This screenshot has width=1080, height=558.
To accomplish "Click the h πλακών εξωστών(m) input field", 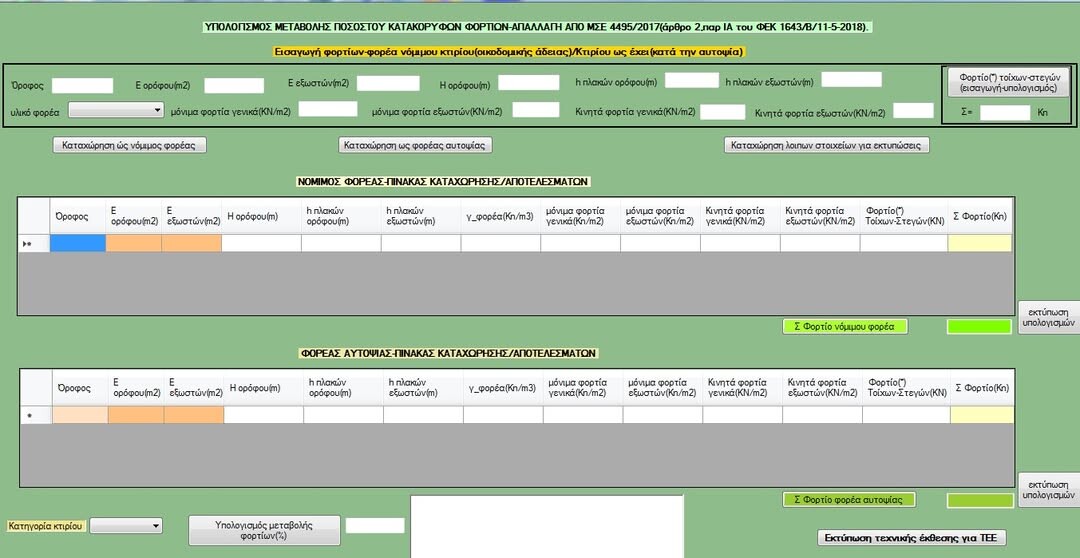I will point(851,80).
